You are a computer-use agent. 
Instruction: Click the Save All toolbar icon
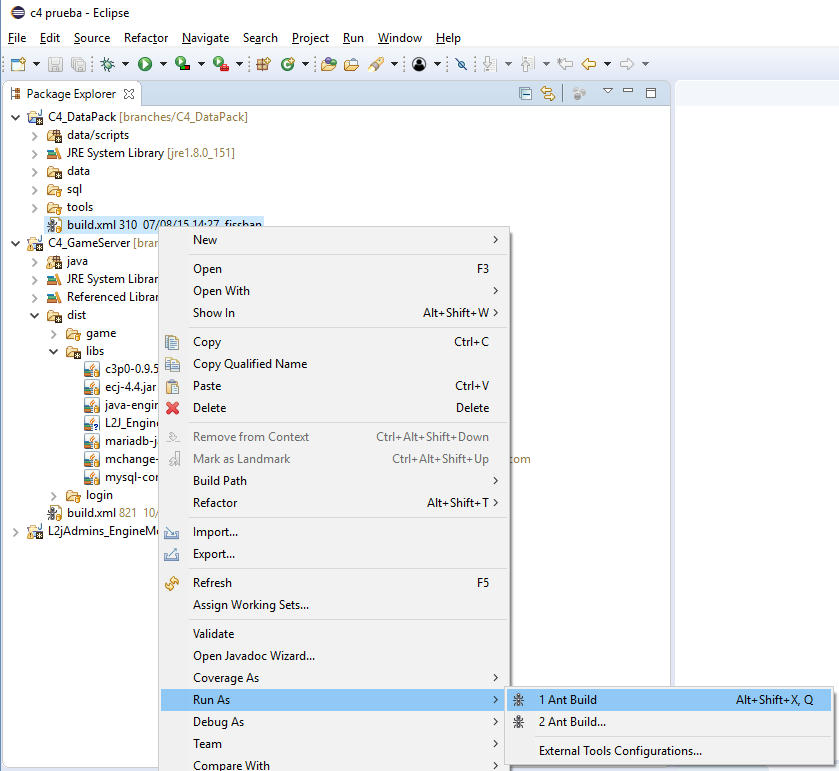point(79,64)
